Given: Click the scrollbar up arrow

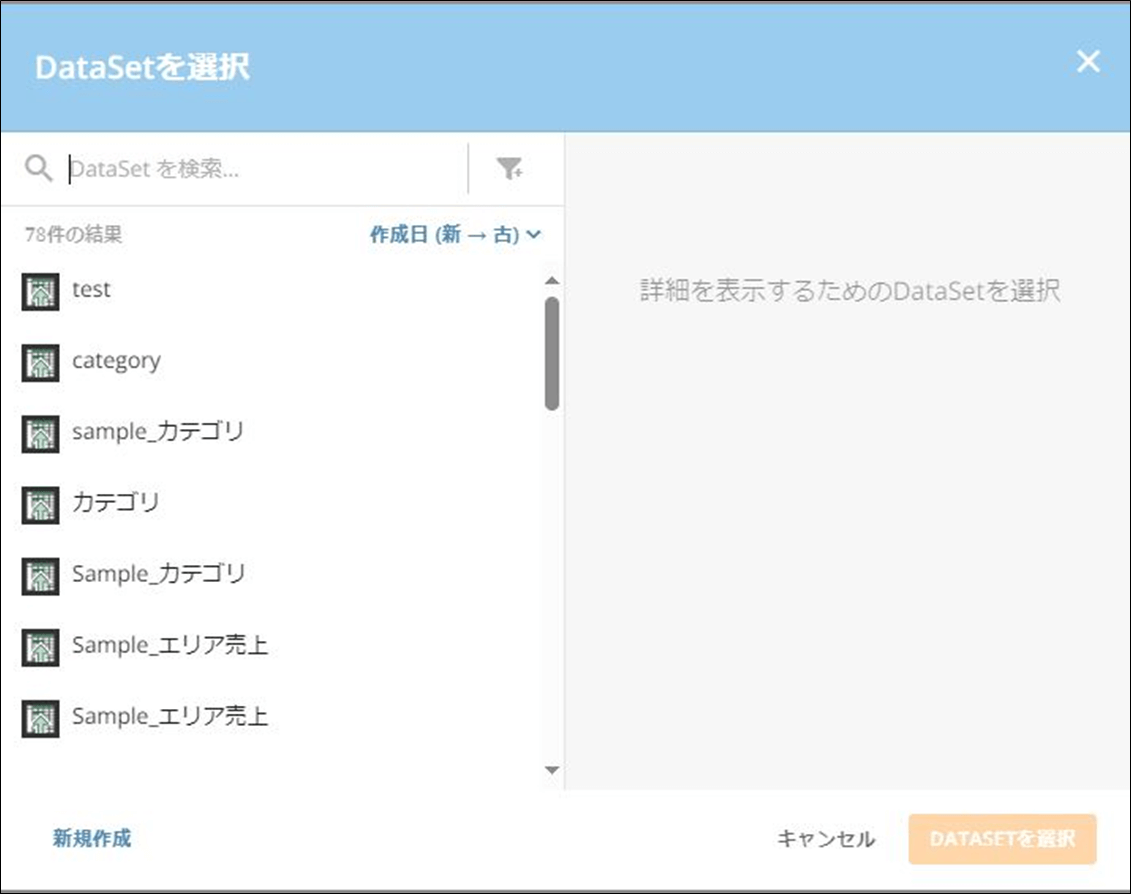Looking at the screenshot, I should [552, 281].
